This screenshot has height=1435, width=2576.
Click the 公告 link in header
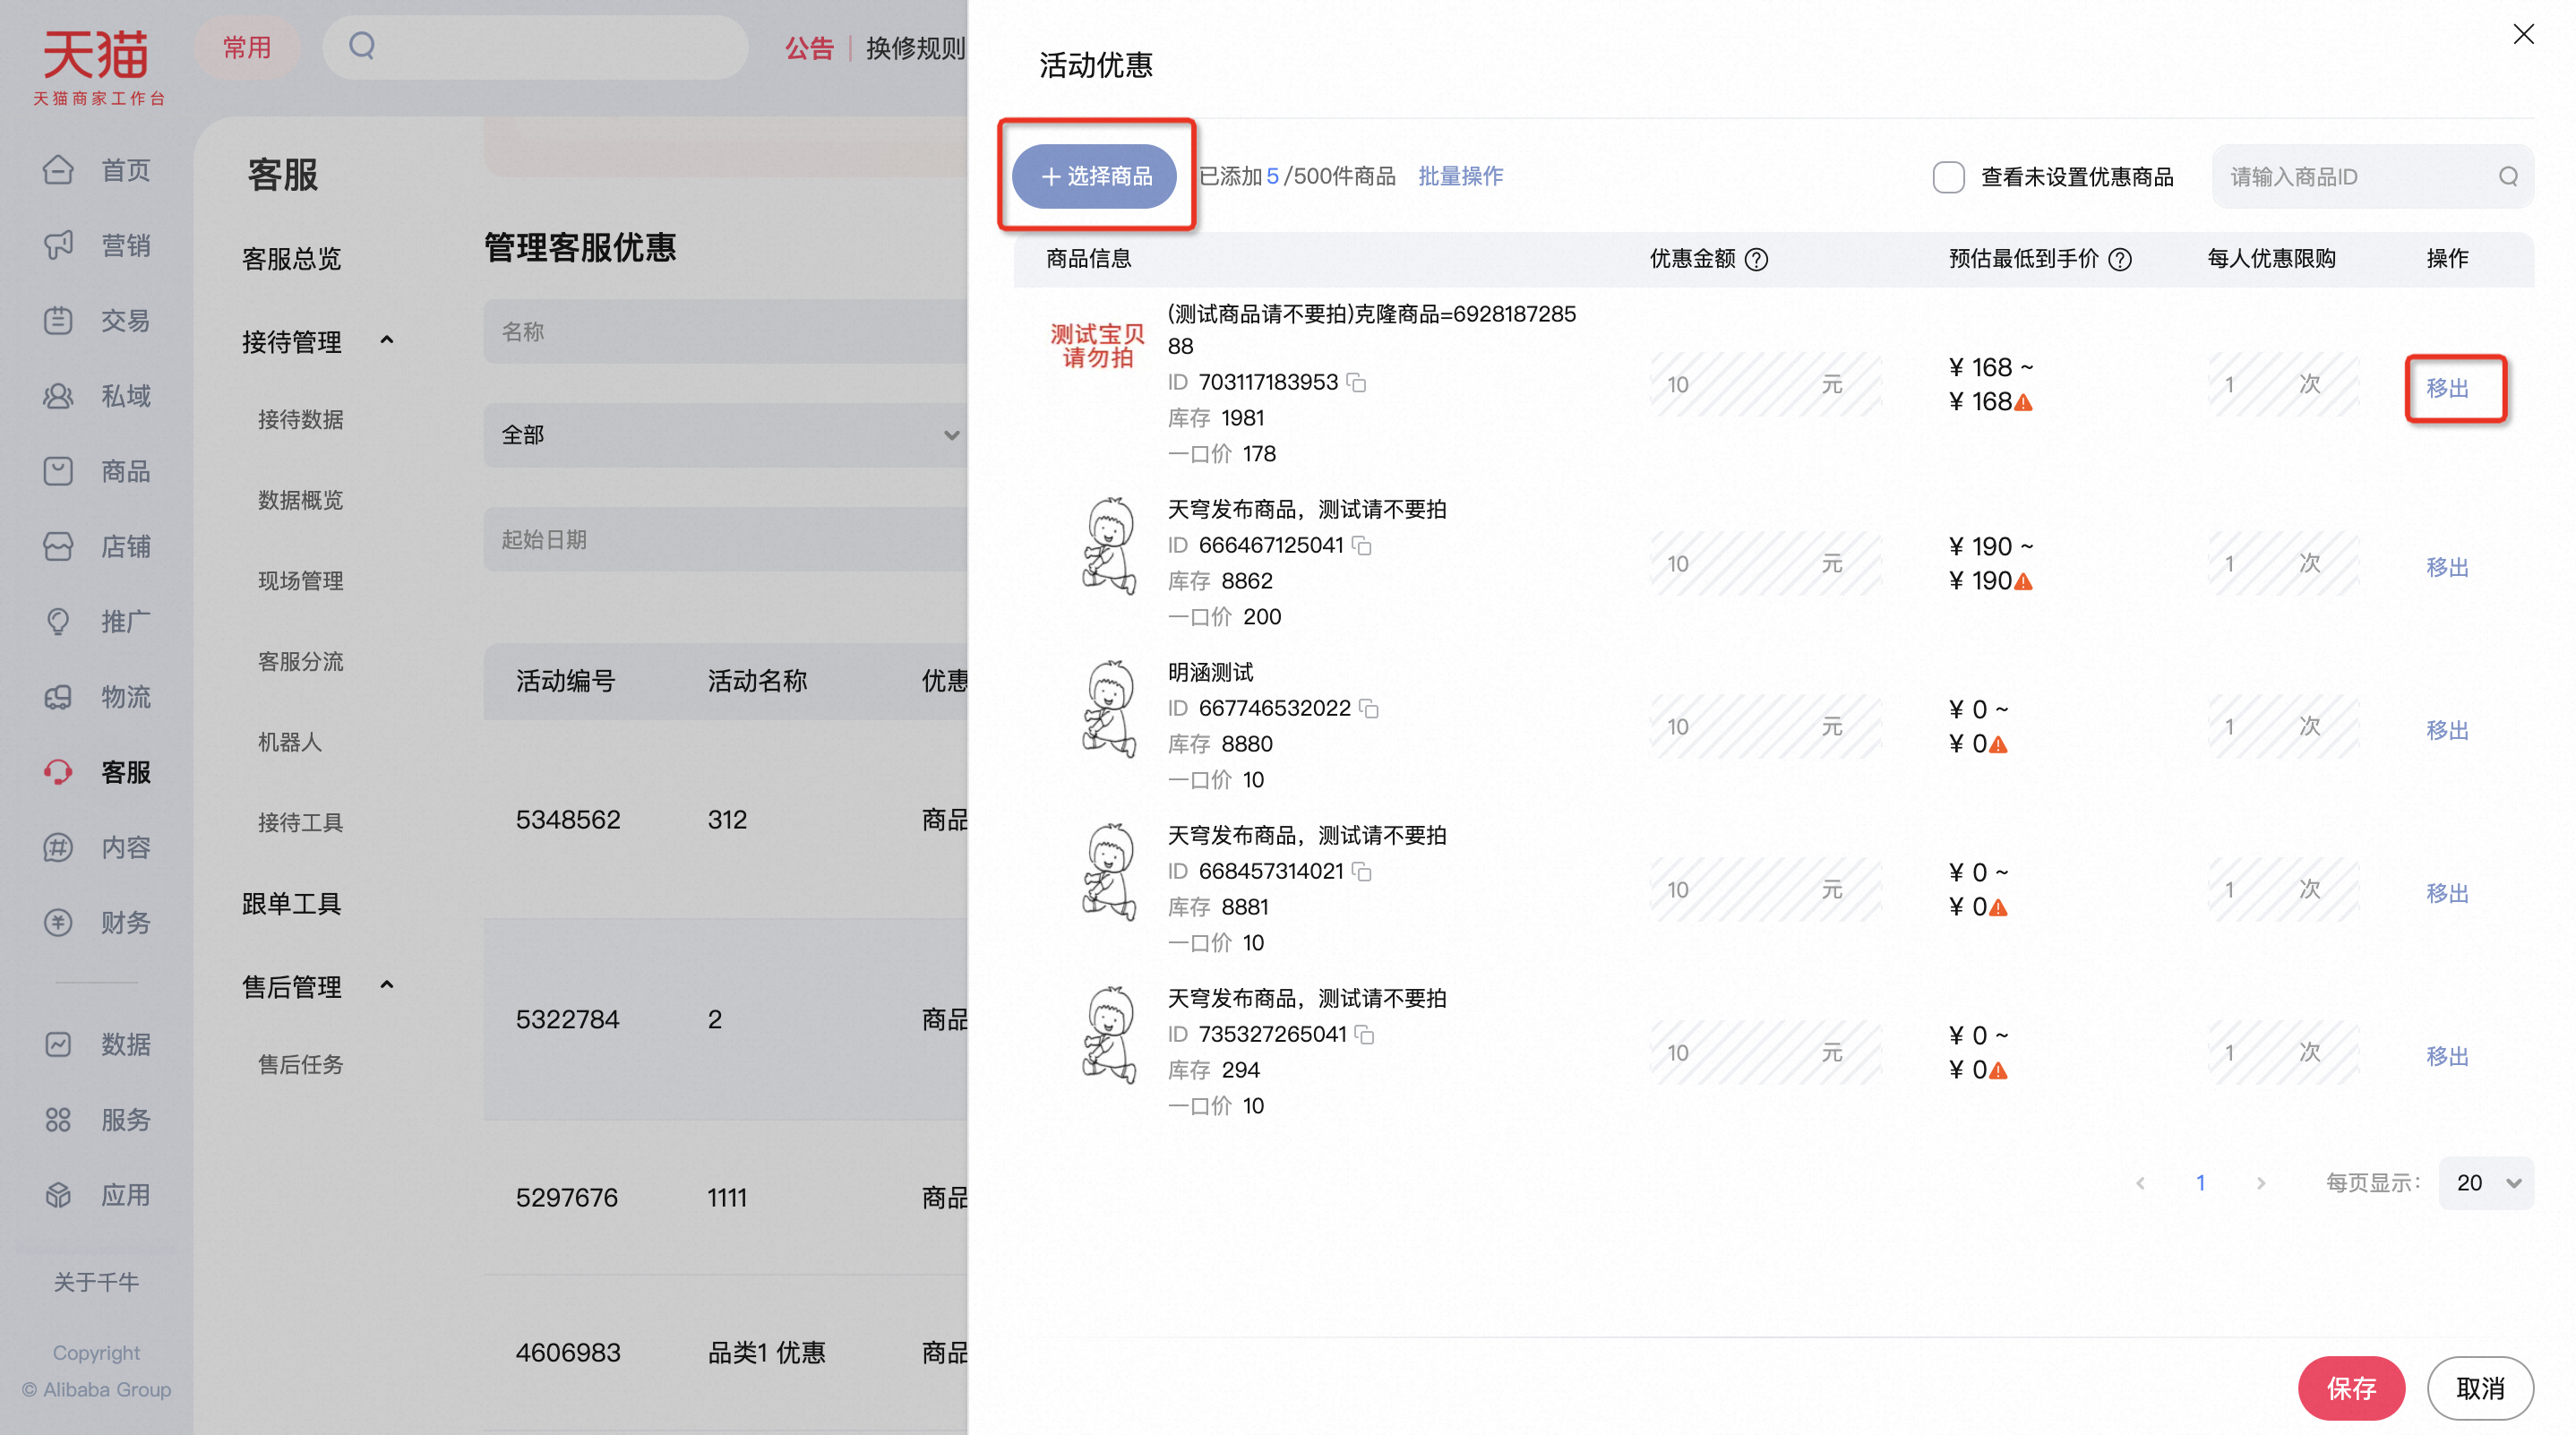pyautogui.click(x=809, y=48)
